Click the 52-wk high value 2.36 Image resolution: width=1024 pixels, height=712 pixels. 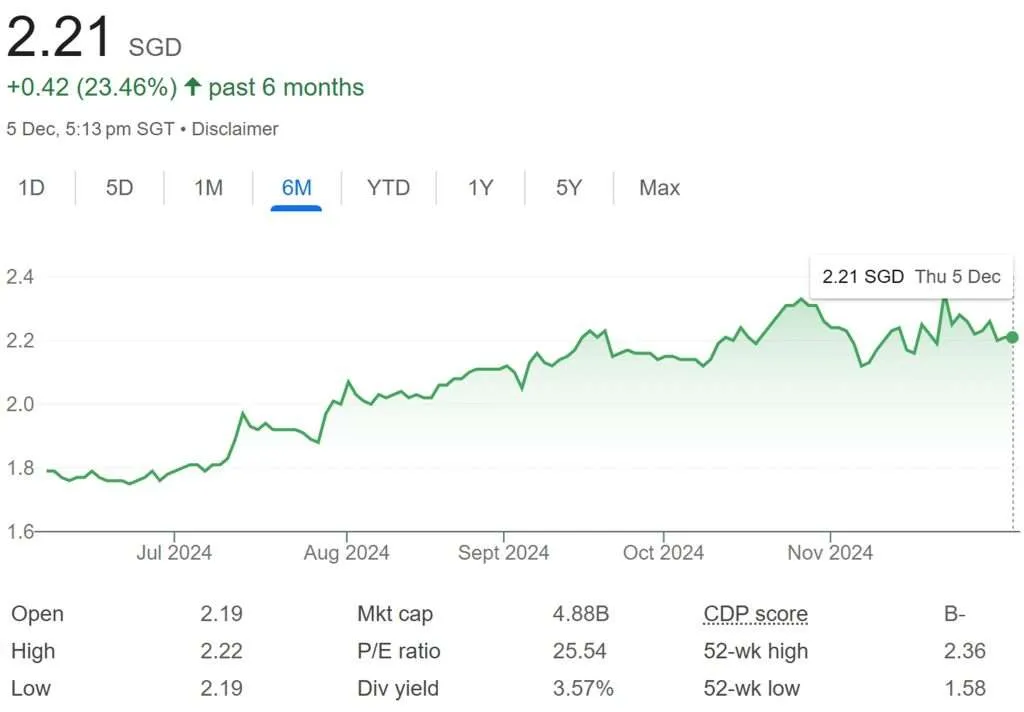pyautogui.click(x=963, y=651)
